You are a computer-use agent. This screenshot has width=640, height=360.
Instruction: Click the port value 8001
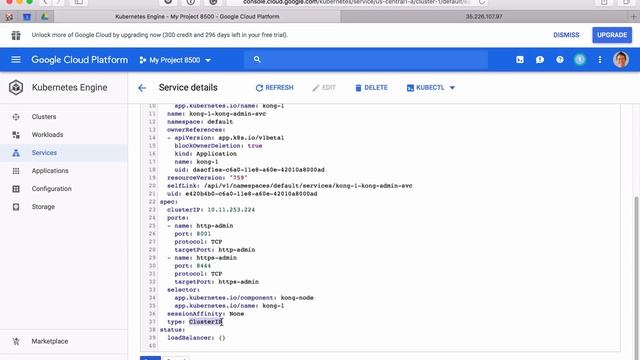(x=203, y=234)
